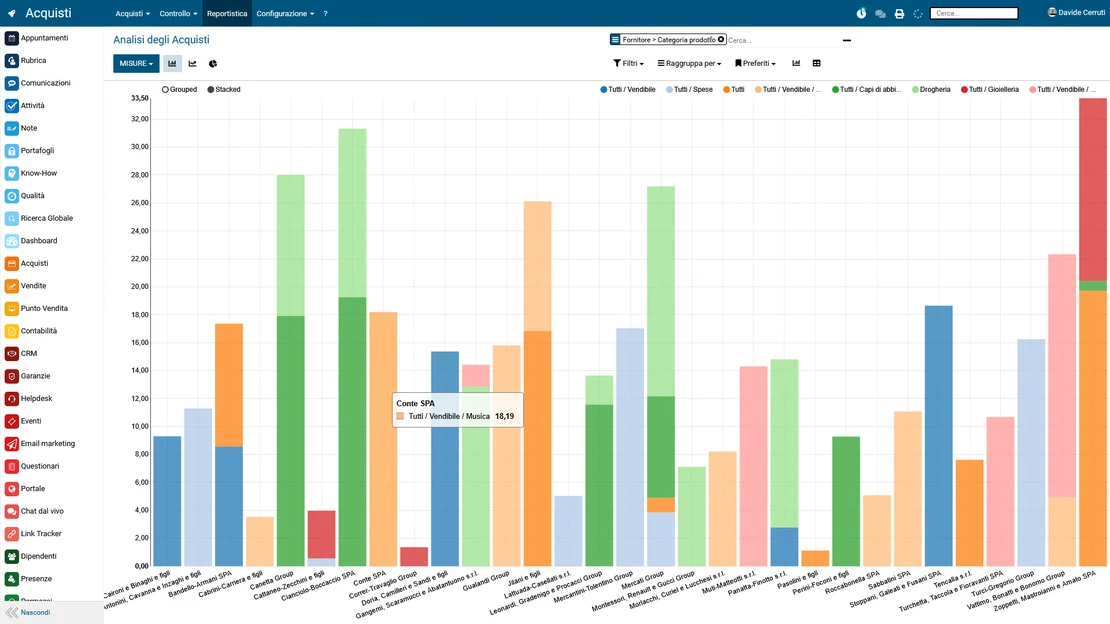The width and height of the screenshot is (1110, 624).
Task: Open Davide Cerruti user menu
Action: pos(1076,12)
